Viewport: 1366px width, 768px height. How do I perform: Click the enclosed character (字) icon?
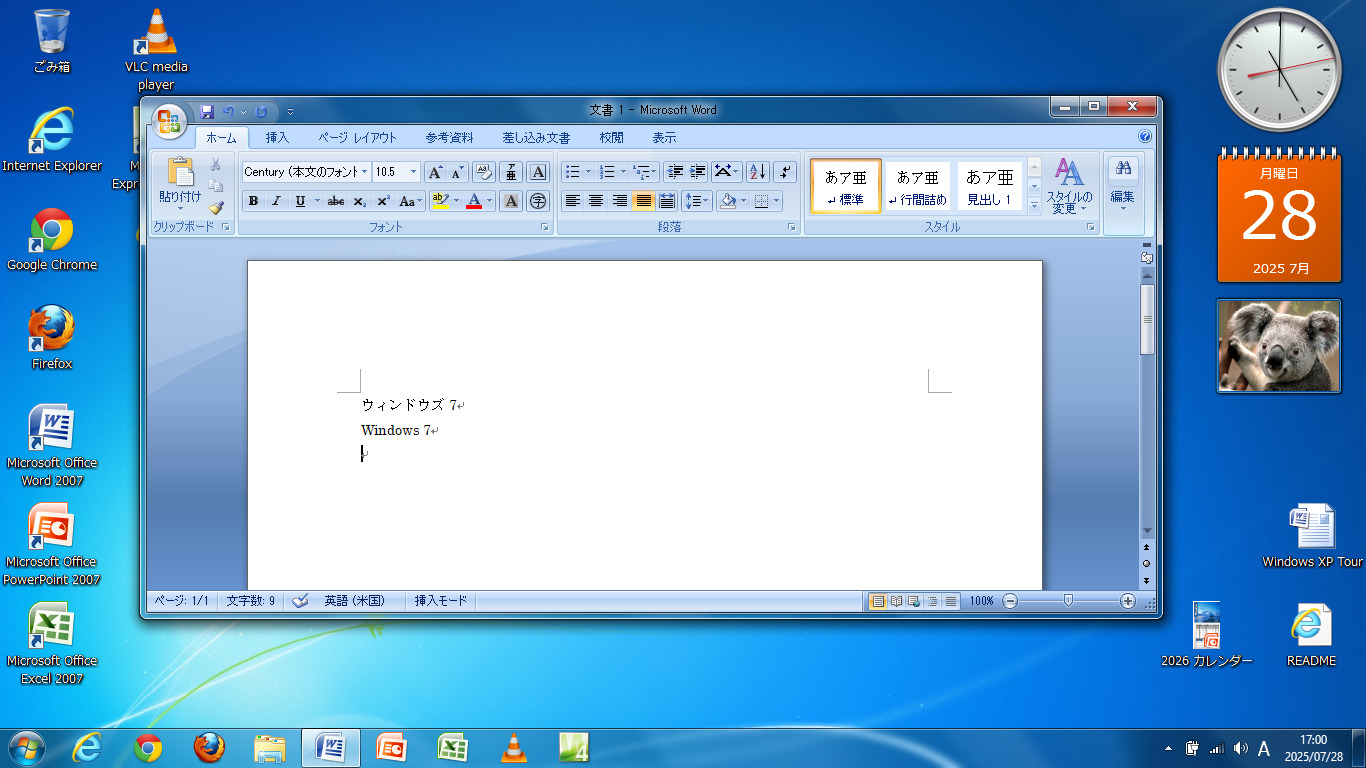click(x=538, y=201)
